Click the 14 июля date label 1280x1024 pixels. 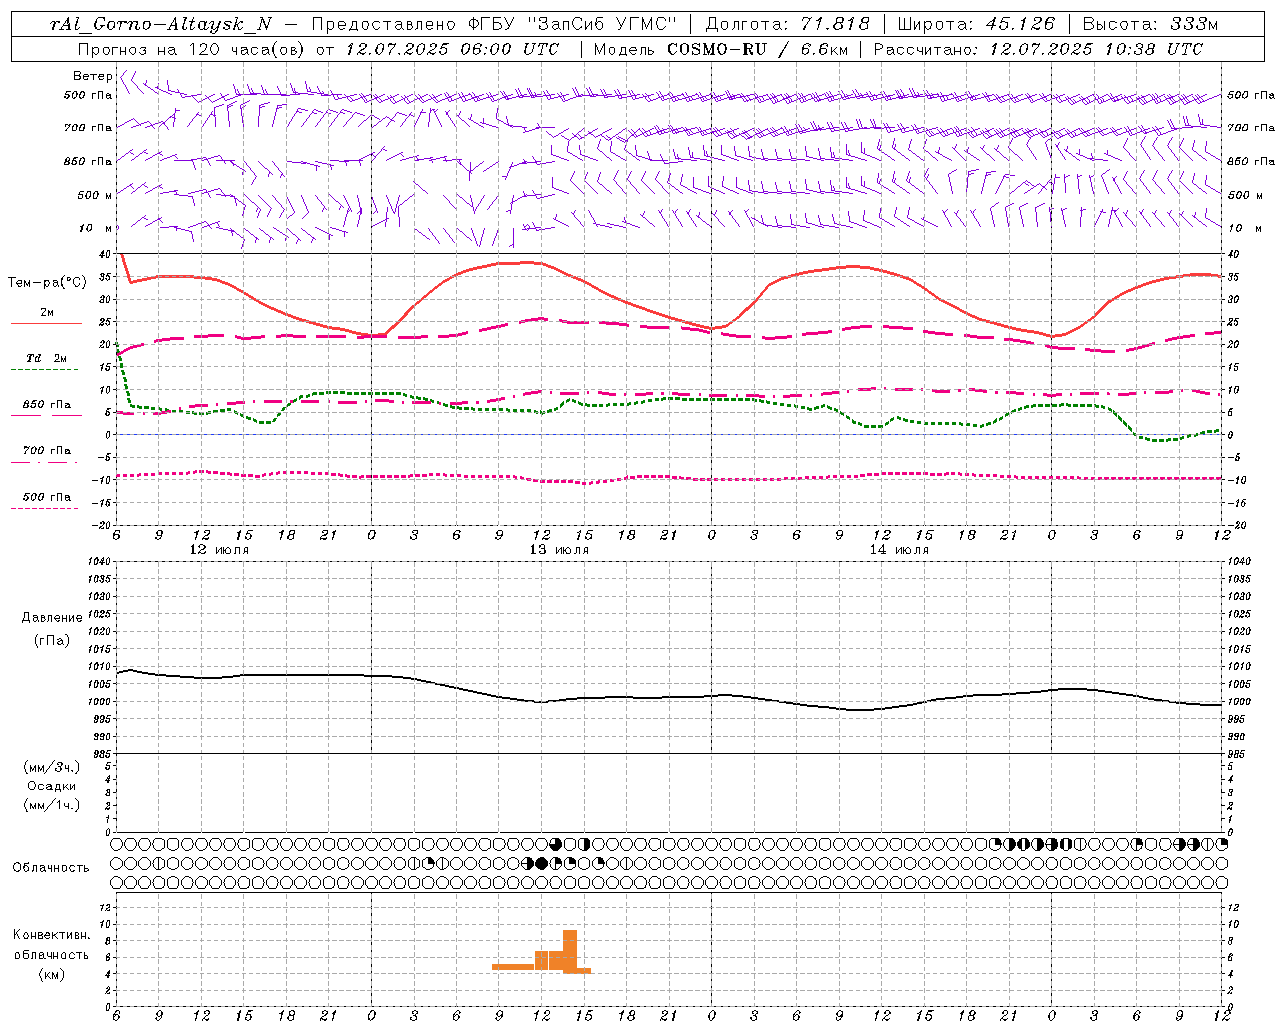pyautogui.click(x=899, y=550)
